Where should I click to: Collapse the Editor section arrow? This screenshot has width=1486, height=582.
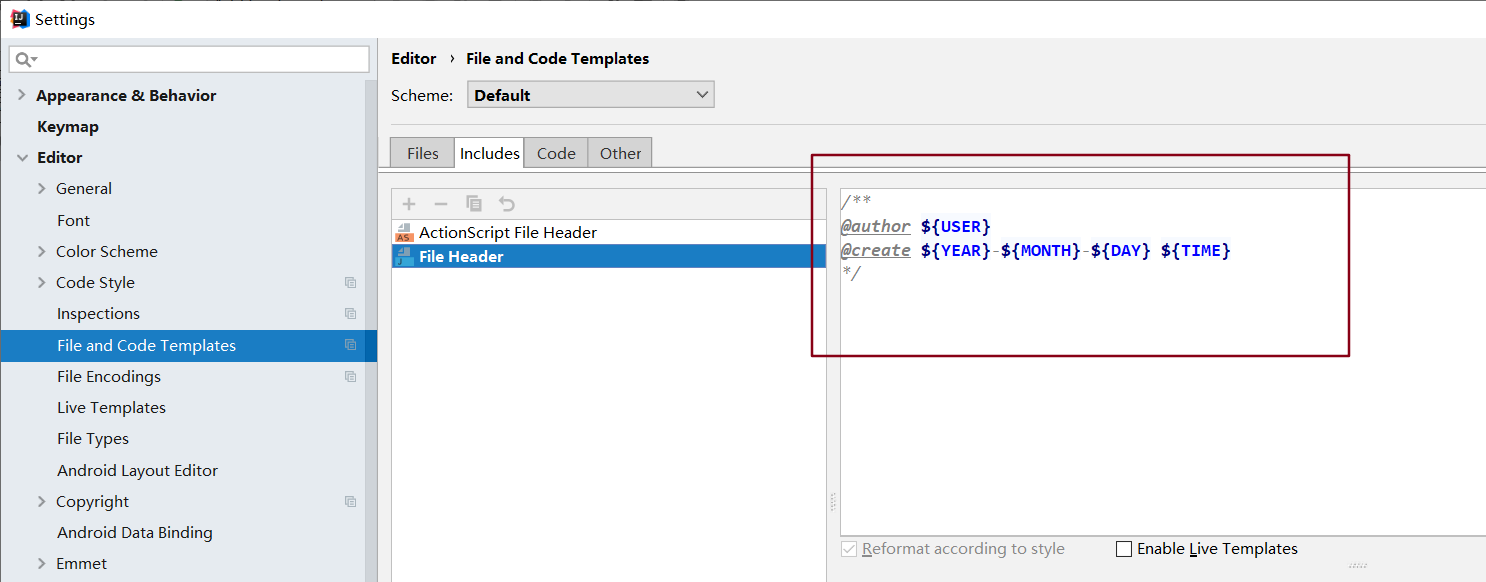click(x=22, y=158)
